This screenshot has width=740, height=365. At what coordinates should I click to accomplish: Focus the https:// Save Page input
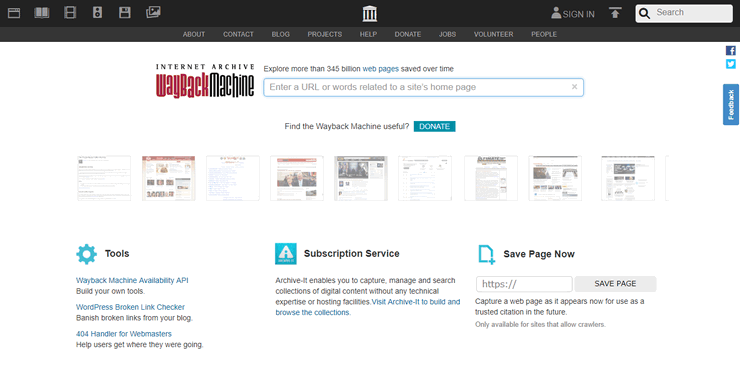click(524, 284)
